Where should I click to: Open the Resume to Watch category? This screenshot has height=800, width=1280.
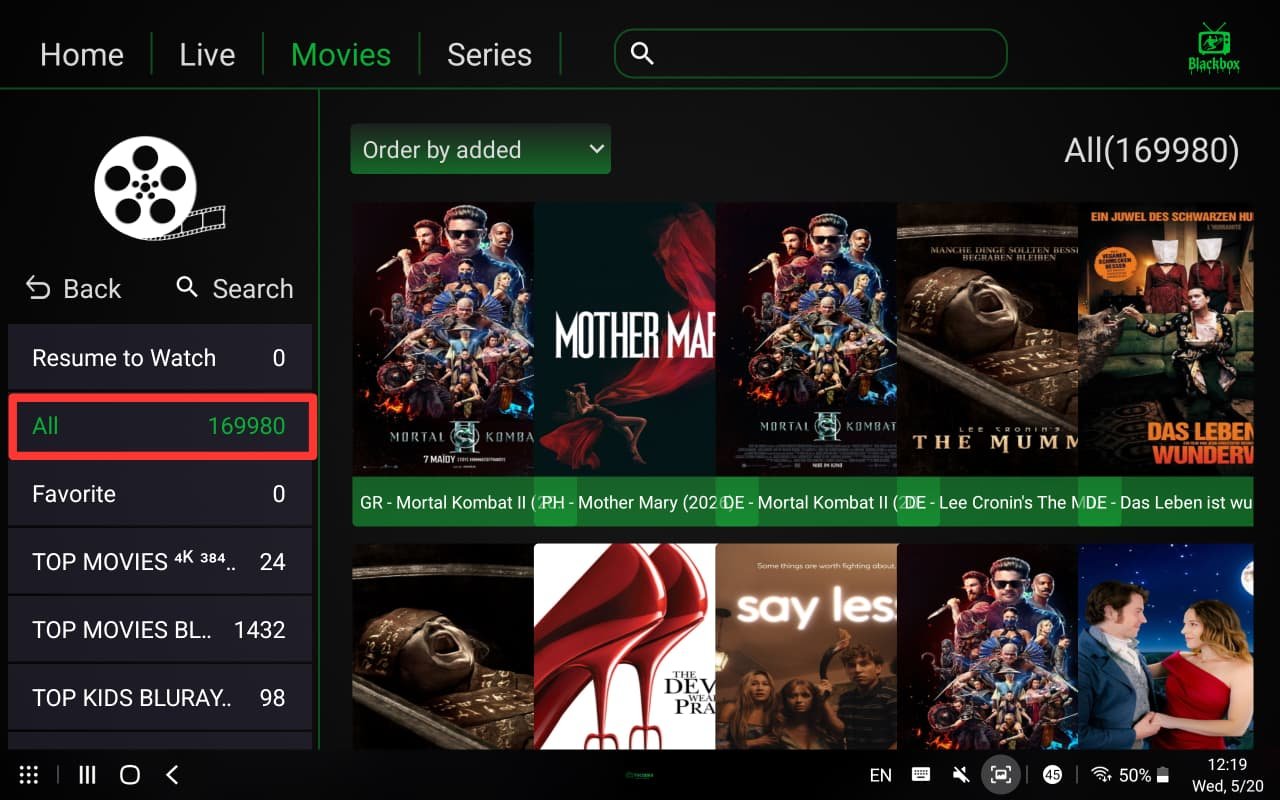[160, 358]
